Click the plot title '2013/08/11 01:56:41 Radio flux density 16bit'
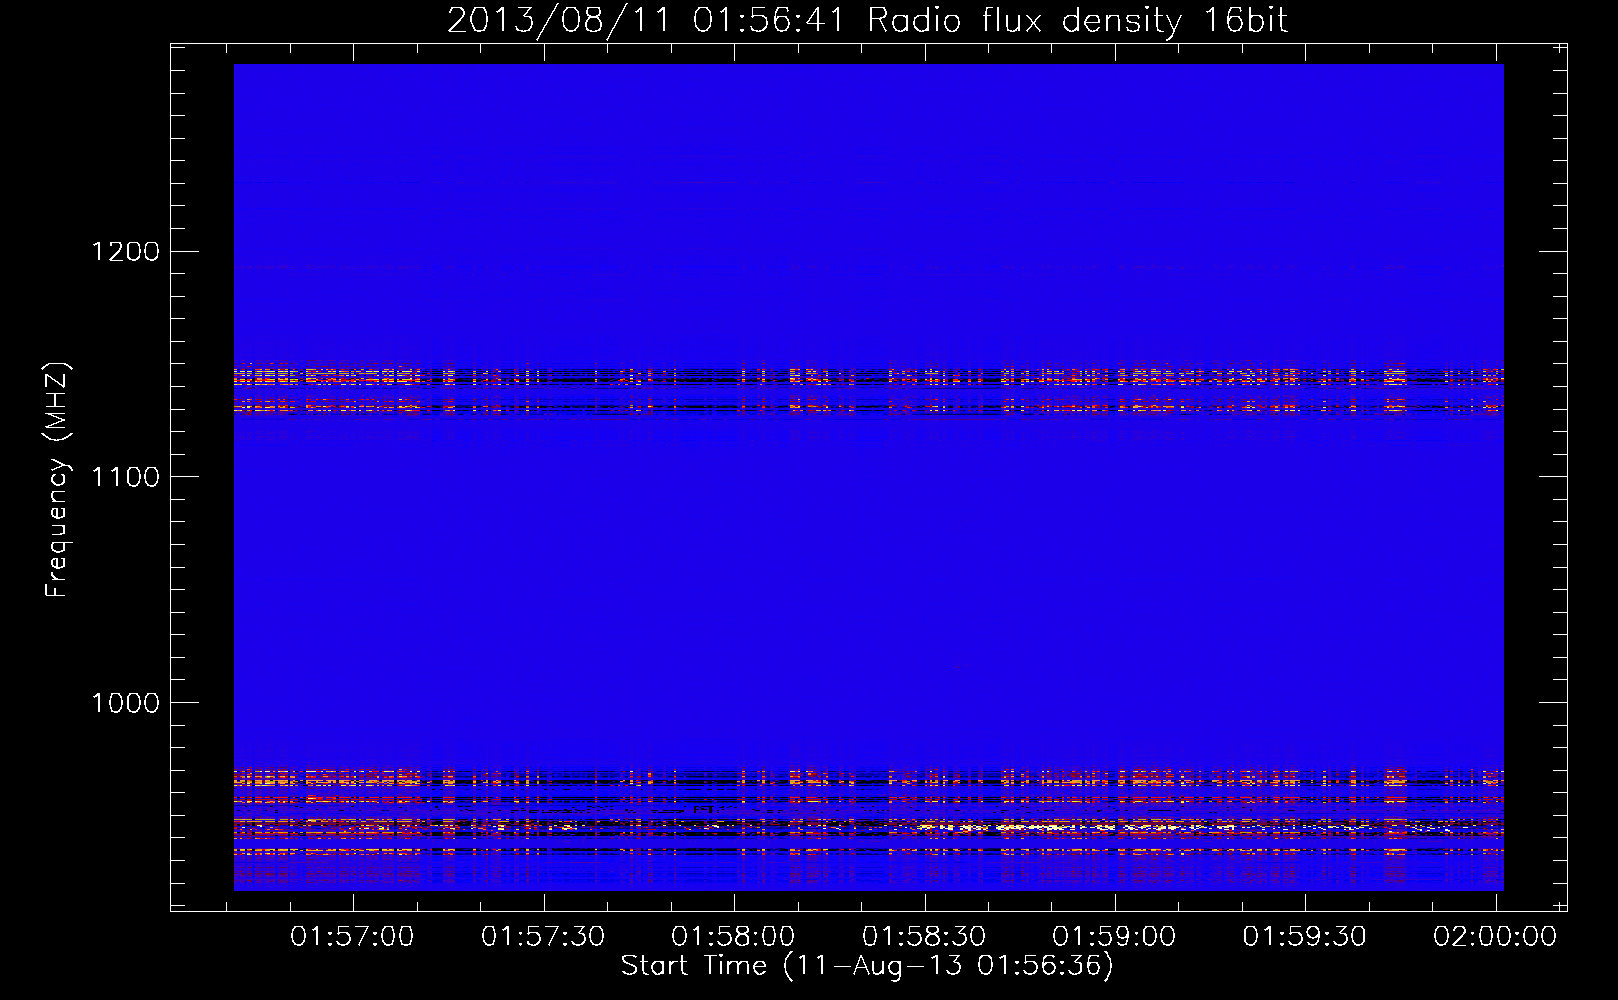Viewport: 1618px width, 1000px height. point(867,21)
